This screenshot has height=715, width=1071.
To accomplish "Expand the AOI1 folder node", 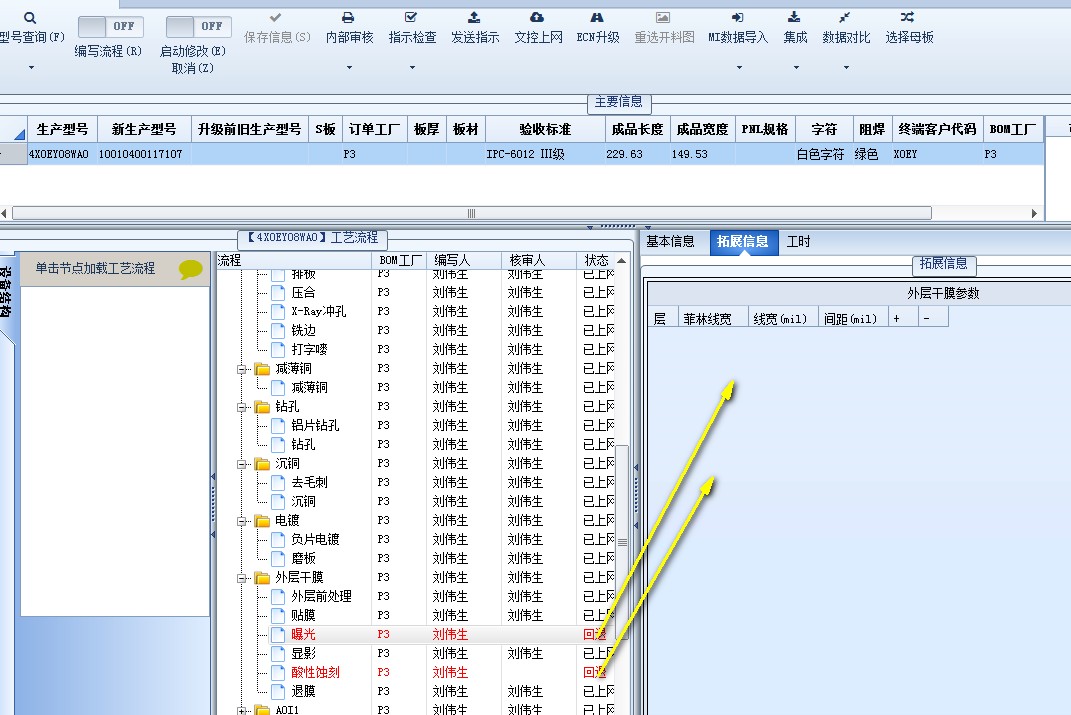I will pyautogui.click(x=242, y=711).
